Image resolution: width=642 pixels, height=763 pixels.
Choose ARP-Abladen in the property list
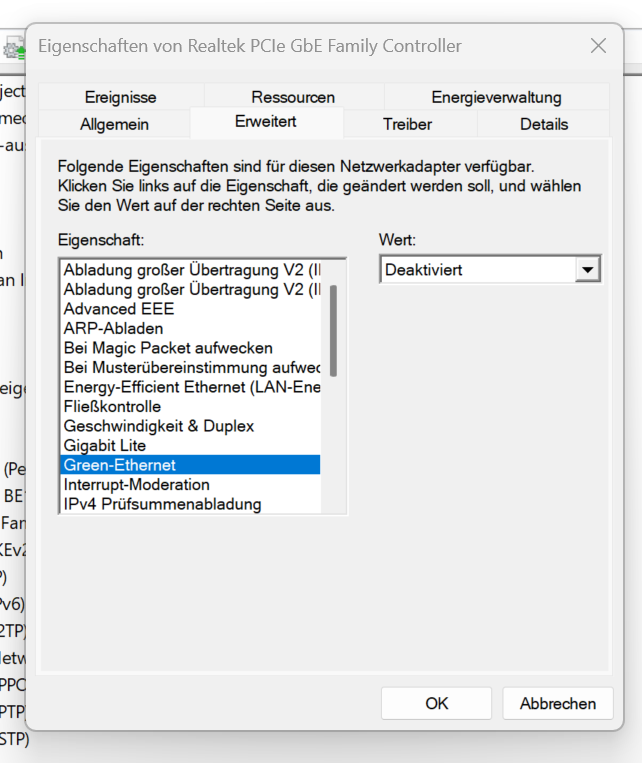pyautogui.click(x=191, y=328)
